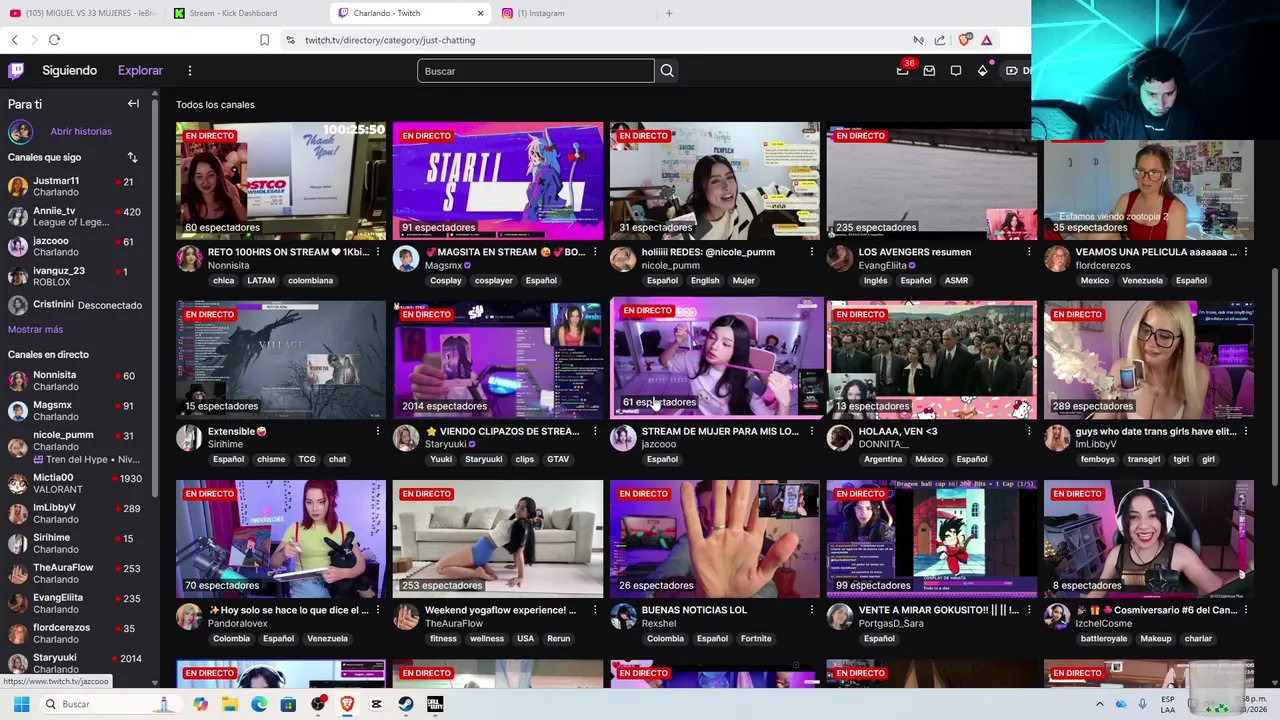Click Abrir historias link
1280x720 pixels.
coord(81,131)
